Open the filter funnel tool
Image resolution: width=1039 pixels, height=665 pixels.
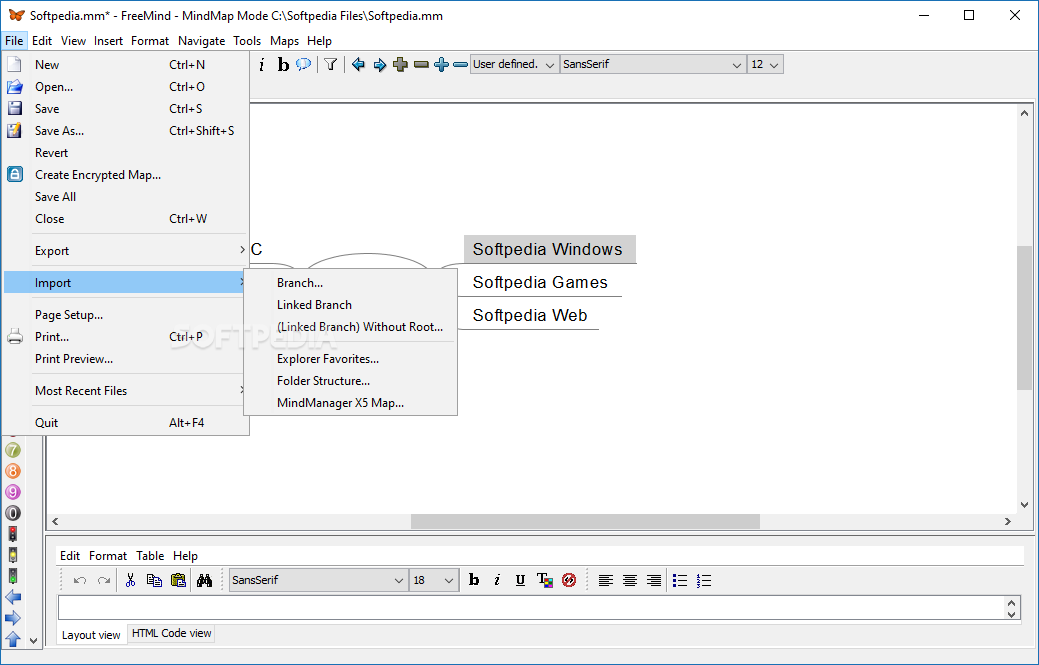pos(331,64)
